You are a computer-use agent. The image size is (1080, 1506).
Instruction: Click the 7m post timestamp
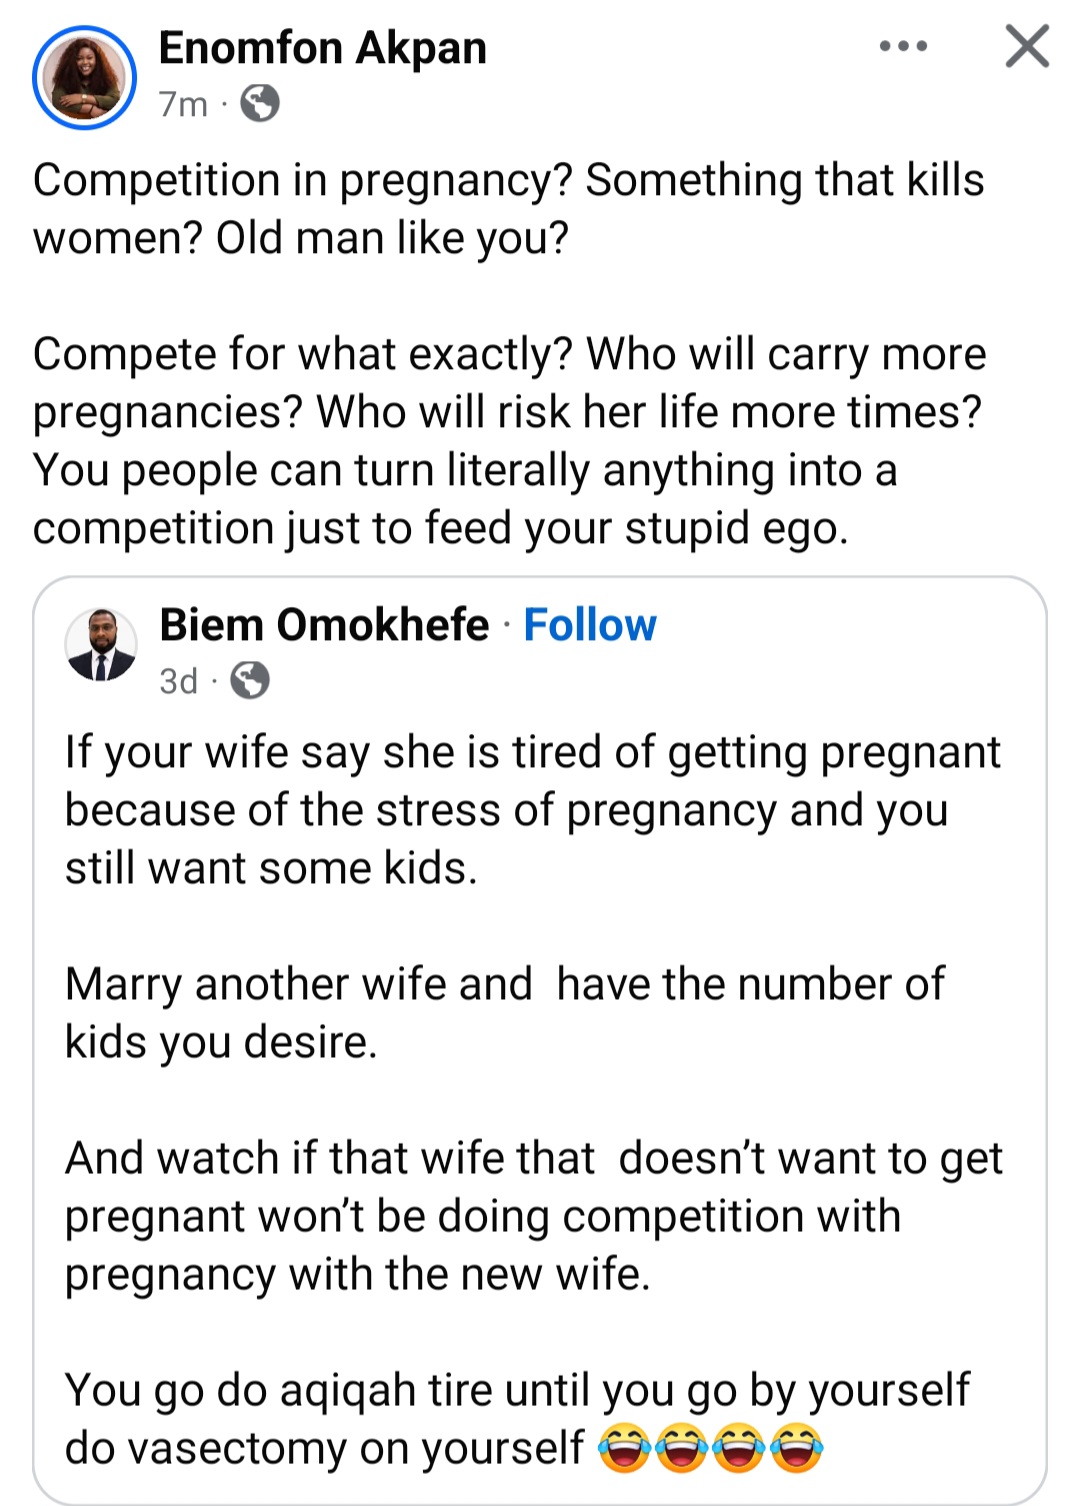[x=183, y=103]
